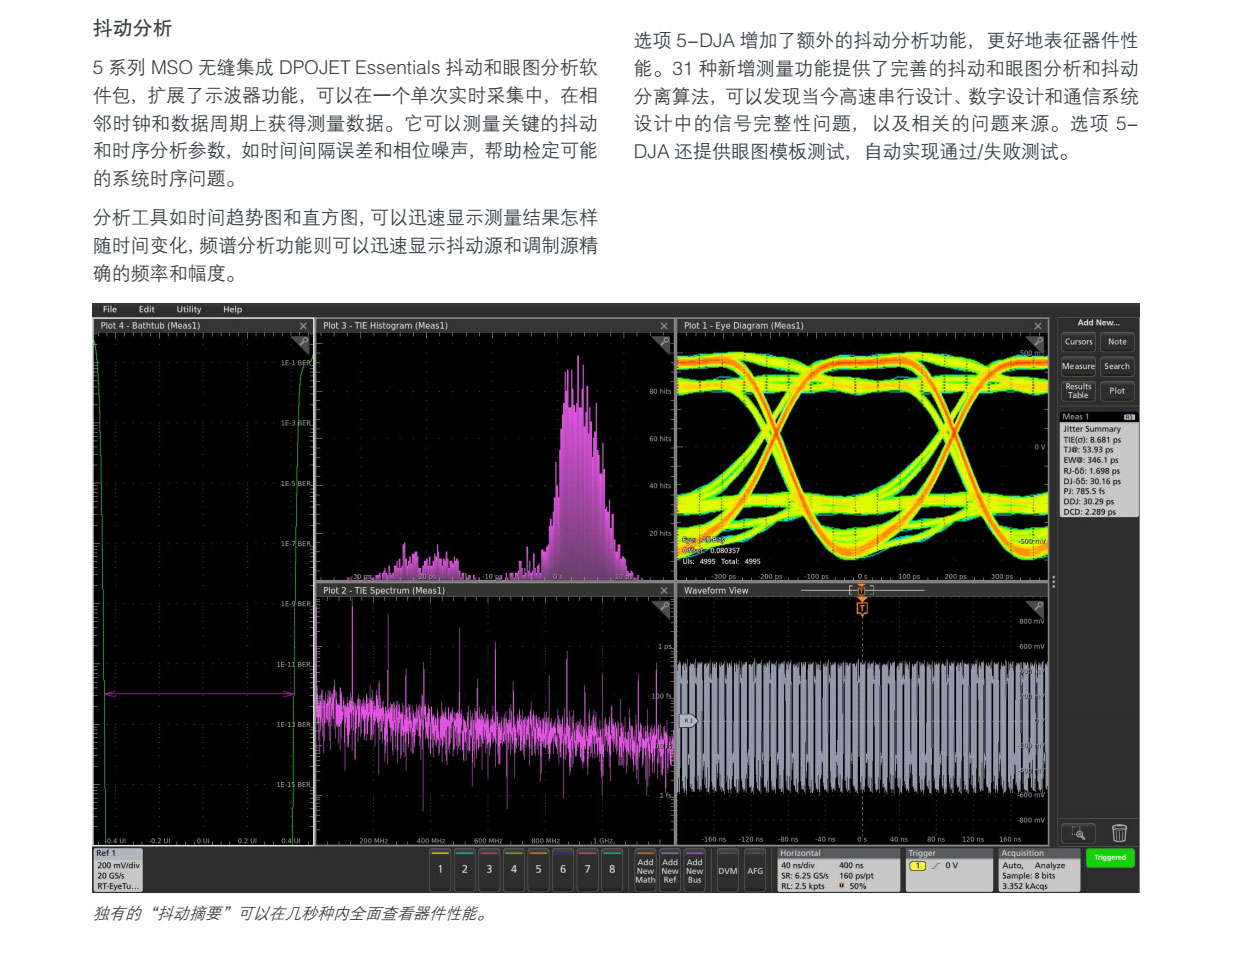
Task: Toggle channel 4 button
Action: (514, 869)
